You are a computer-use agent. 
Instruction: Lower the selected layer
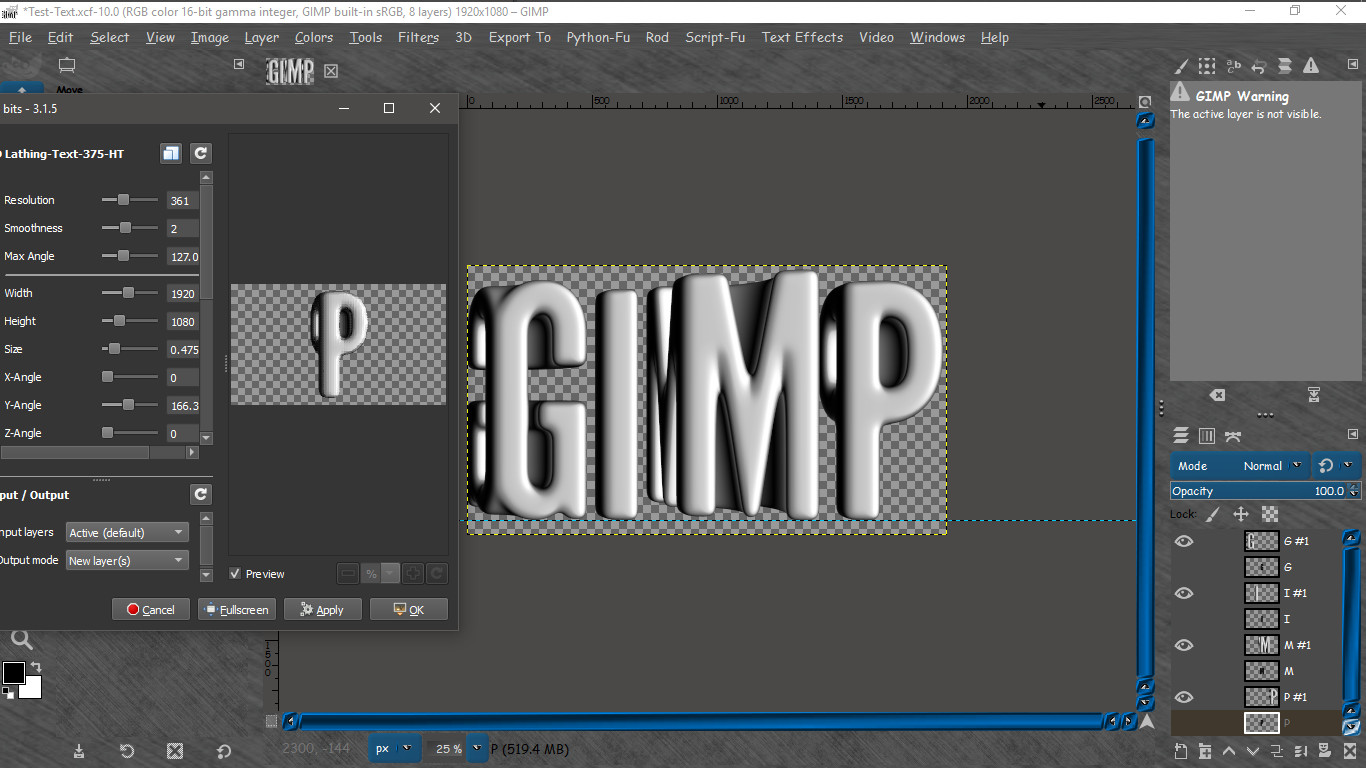(x=1252, y=751)
